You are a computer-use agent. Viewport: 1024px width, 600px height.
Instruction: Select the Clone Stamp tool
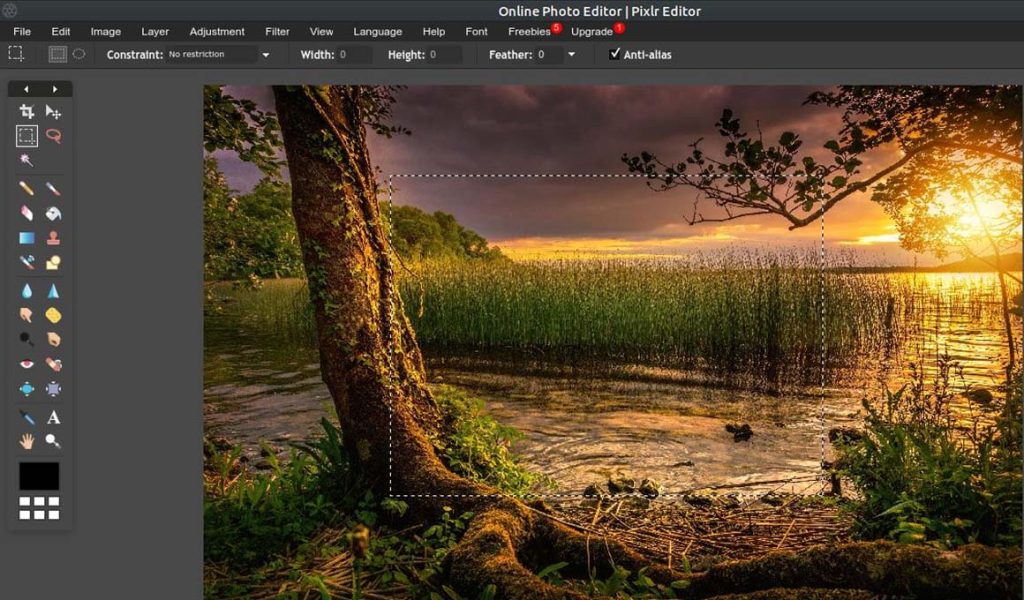click(x=54, y=238)
